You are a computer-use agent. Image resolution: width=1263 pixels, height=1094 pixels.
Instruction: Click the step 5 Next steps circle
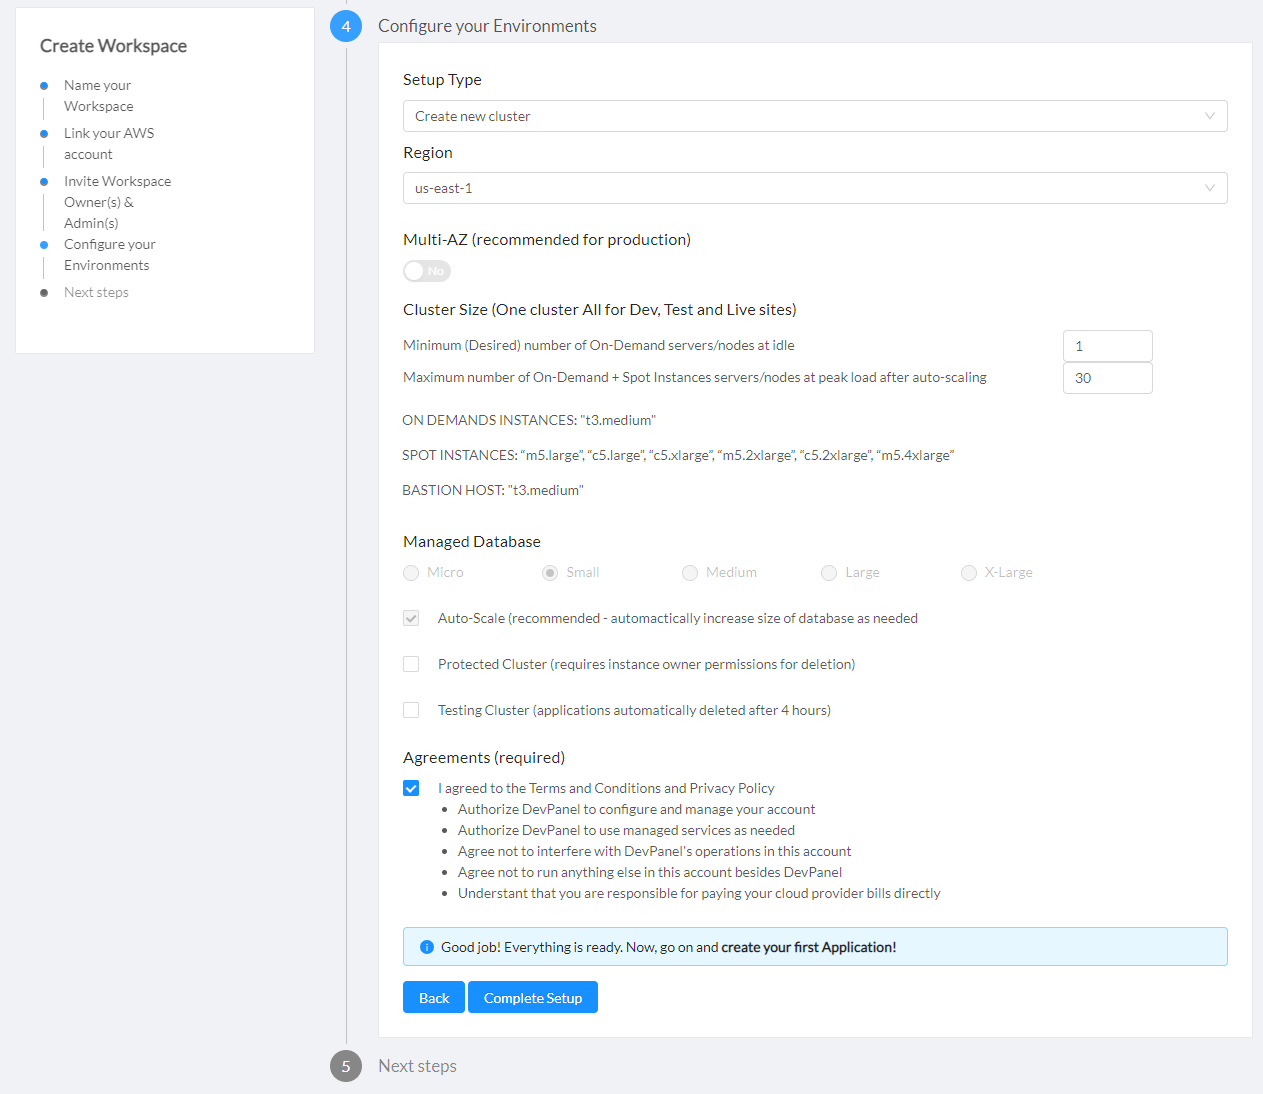346,1066
